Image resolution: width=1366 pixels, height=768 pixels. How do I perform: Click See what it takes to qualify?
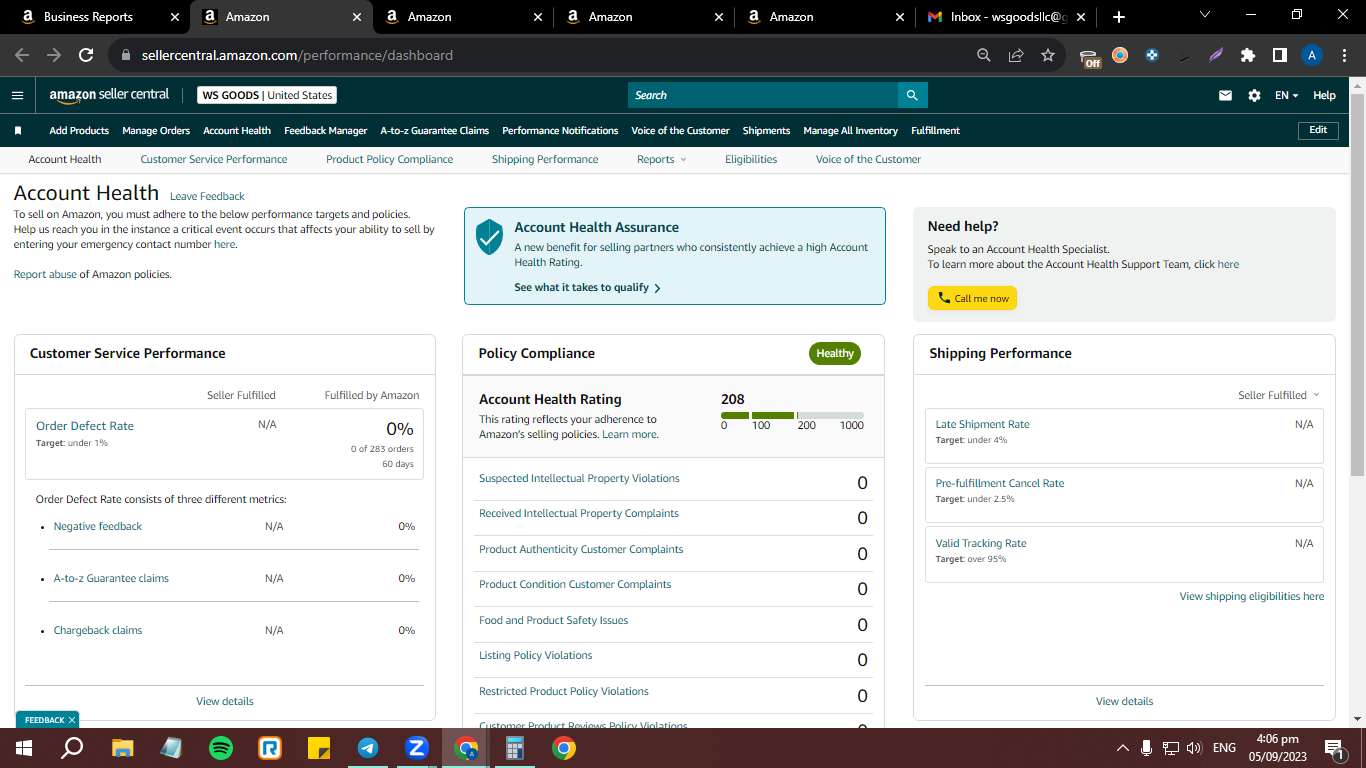coord(587,287)
